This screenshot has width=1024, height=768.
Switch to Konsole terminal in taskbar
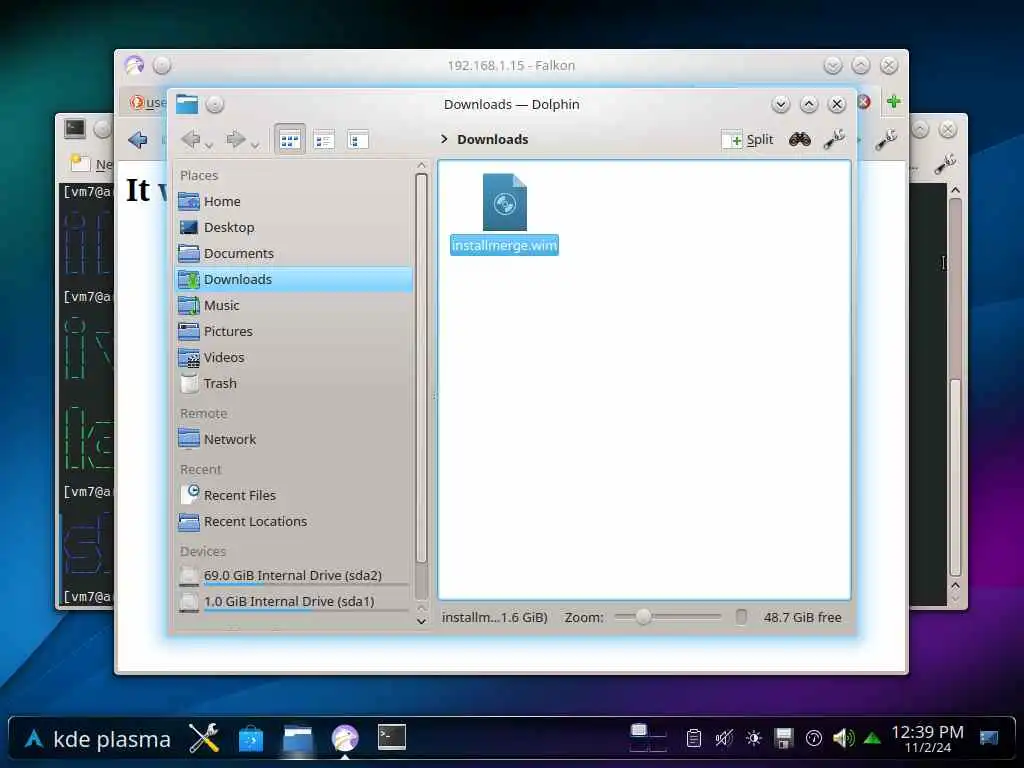pos(392,738)
